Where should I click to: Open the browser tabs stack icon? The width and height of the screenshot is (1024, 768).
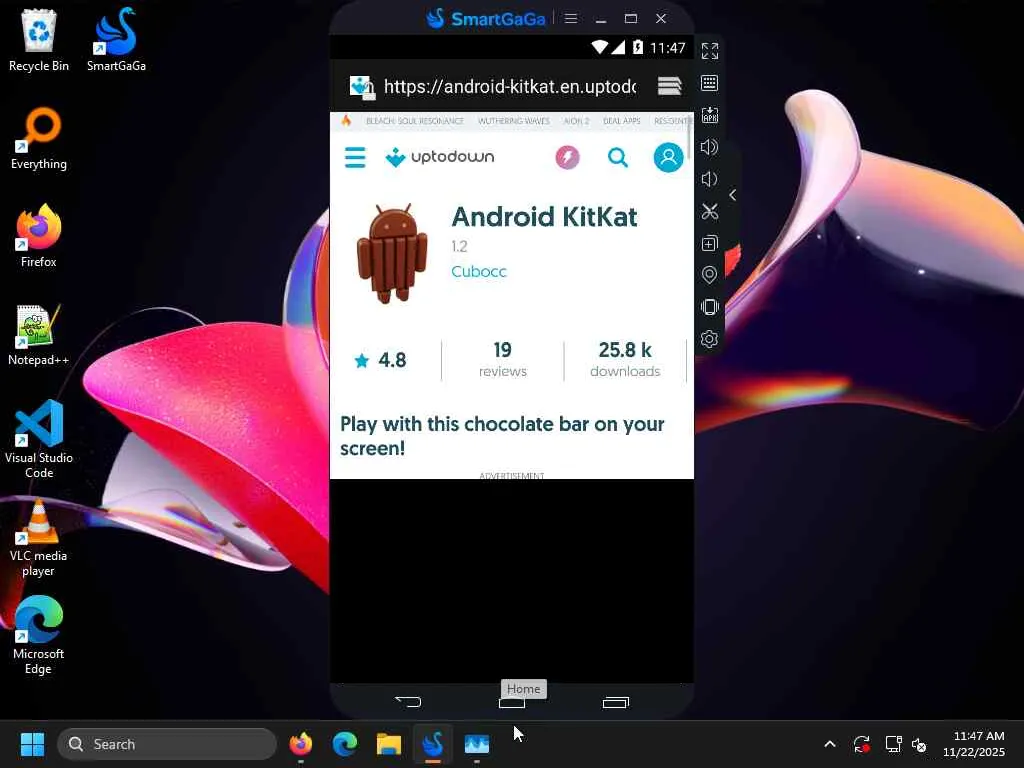click(x=669, y=86)
